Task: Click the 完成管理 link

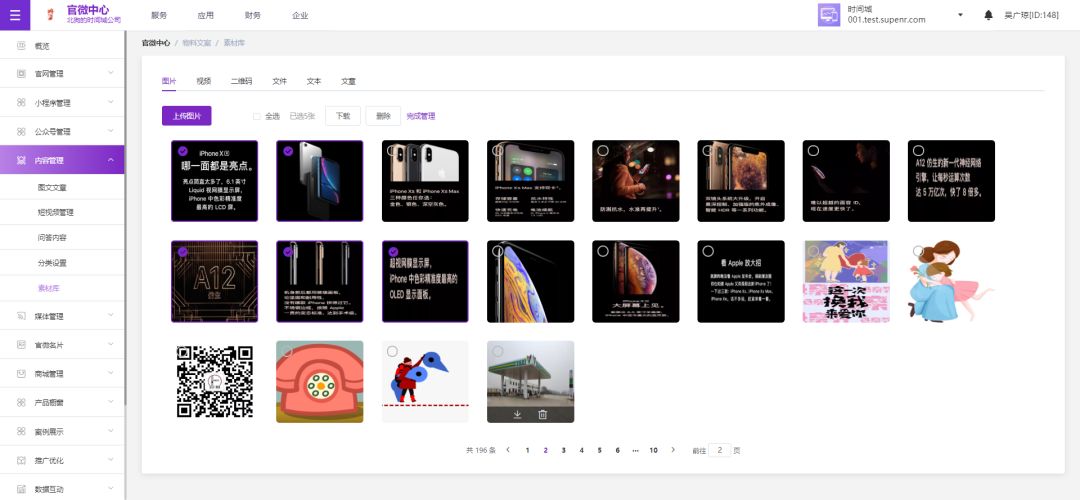Action: pos(420,116)
